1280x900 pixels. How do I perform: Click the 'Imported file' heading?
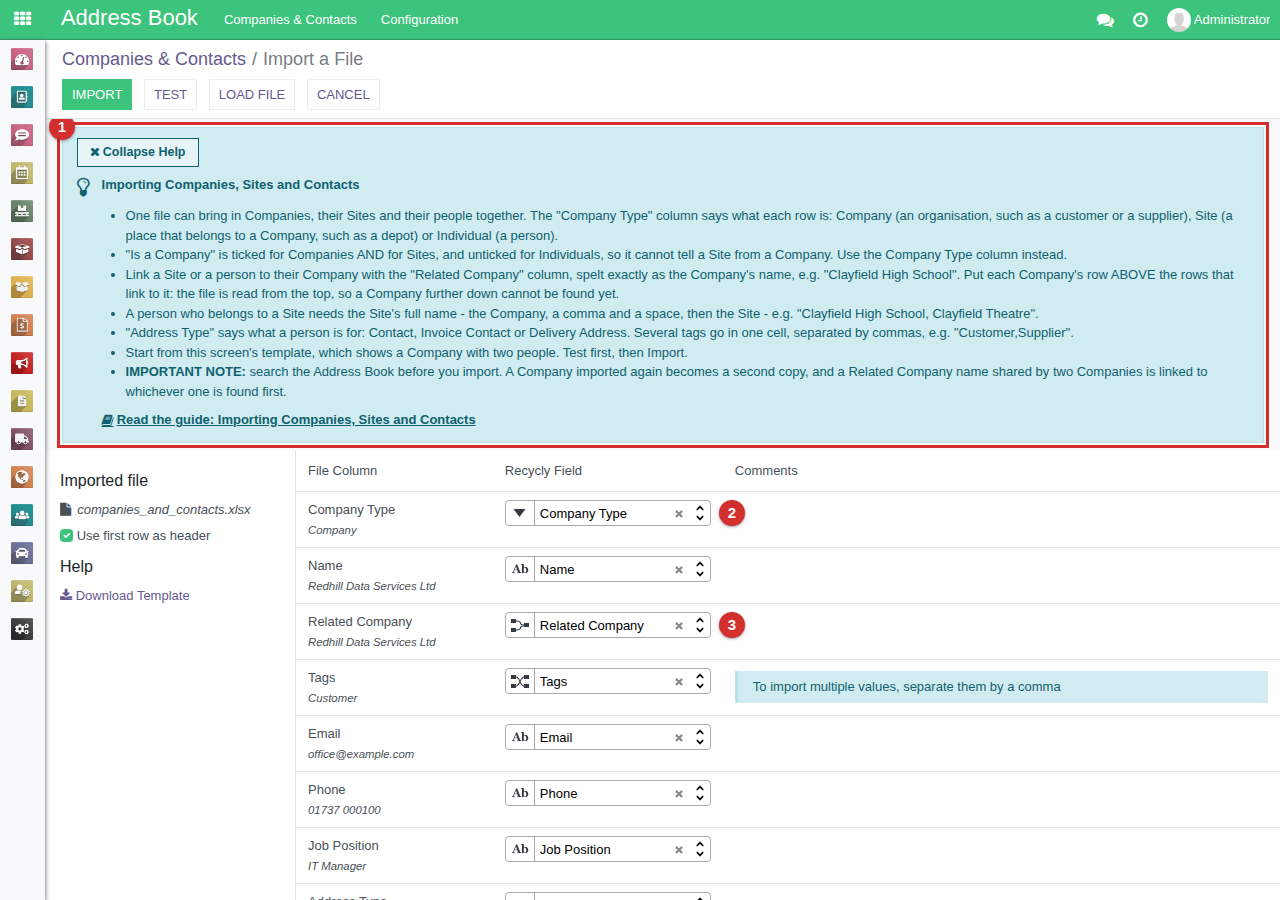tap(104, 480)
